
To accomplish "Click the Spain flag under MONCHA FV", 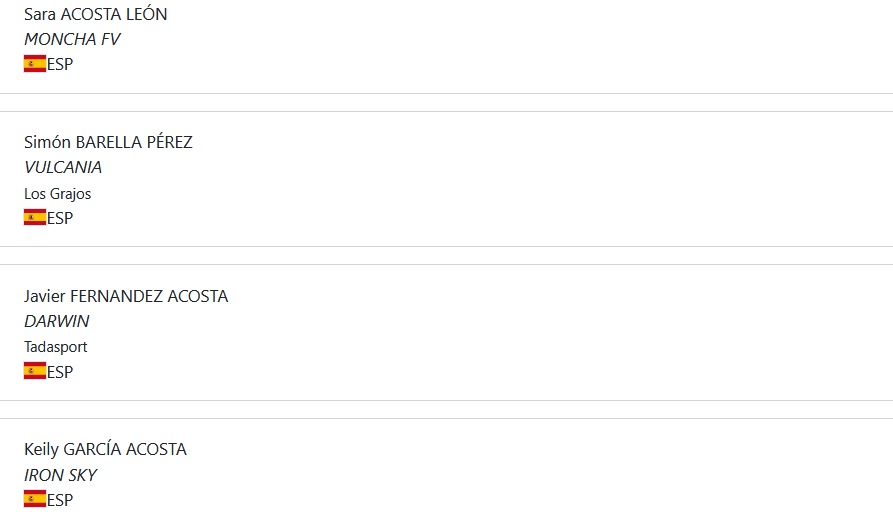I will tap(35, 64).
